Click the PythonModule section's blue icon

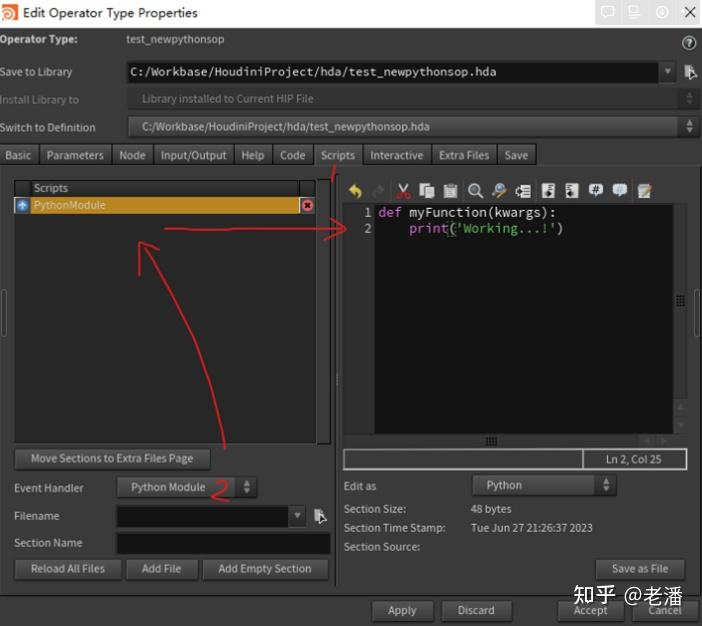22,206
